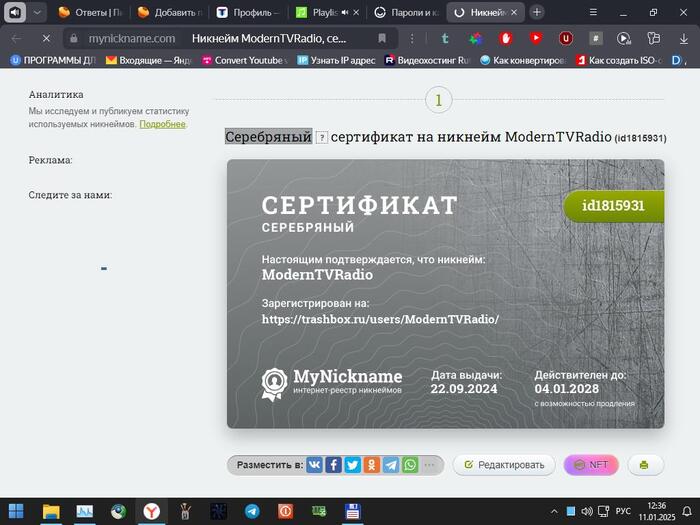This screenshot has height=525, width=700.
Task: Click the site lock security icon
Action: click(x=74, y=39)
